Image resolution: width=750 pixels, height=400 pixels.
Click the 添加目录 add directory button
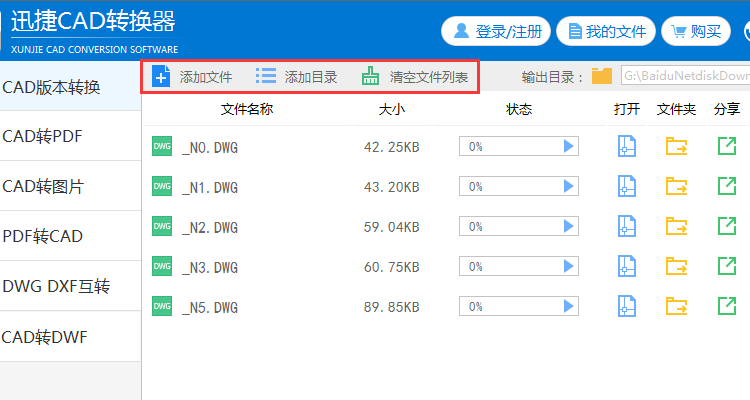(297, 77)
